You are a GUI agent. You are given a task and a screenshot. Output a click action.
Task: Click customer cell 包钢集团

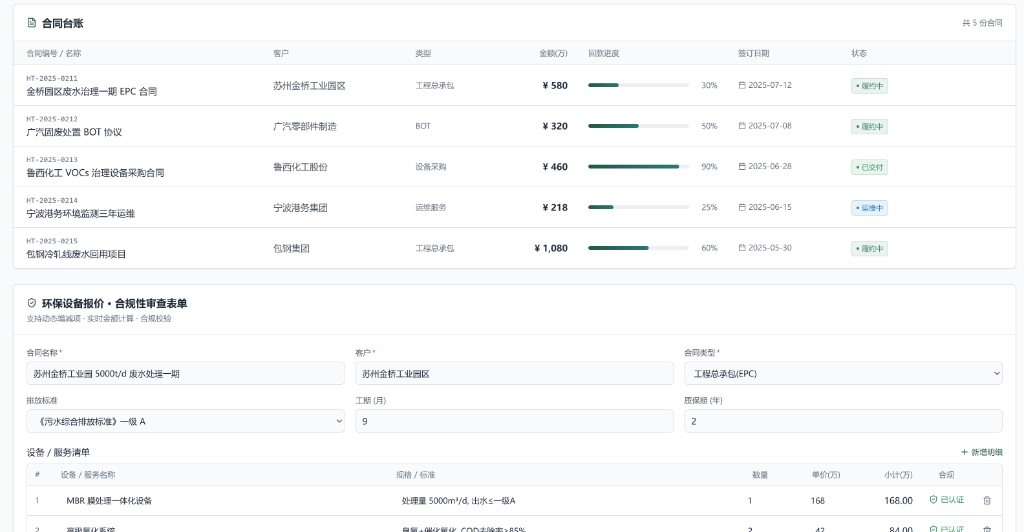[x=291, y=248]
